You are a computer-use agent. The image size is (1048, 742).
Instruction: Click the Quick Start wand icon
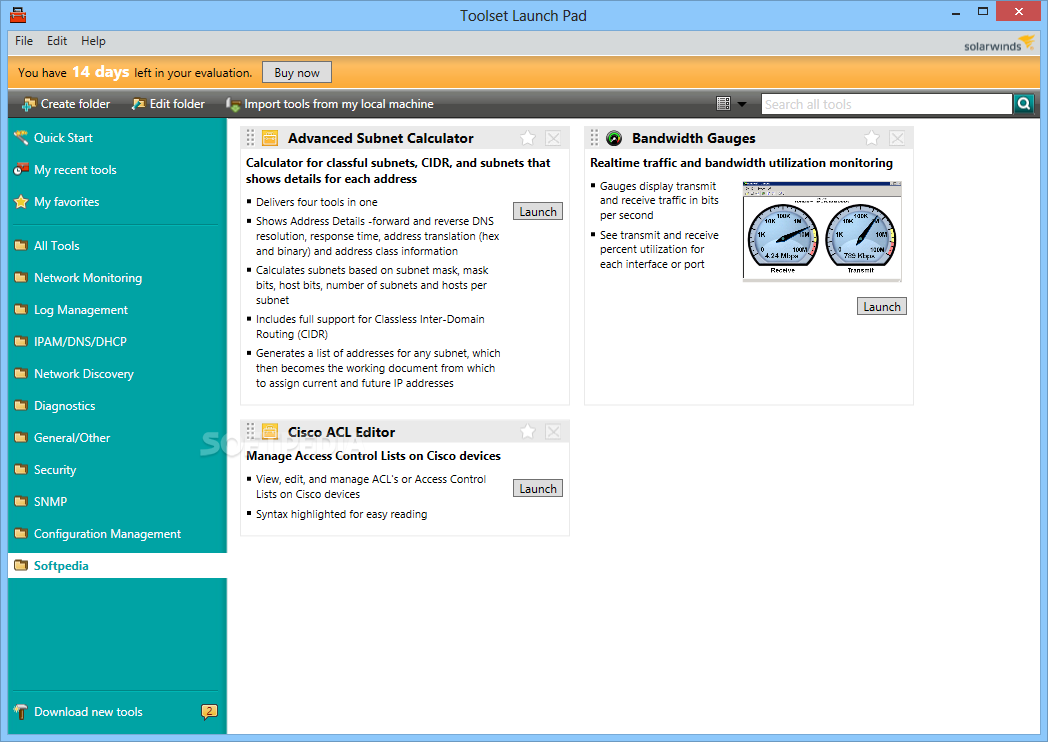(21, 138)
